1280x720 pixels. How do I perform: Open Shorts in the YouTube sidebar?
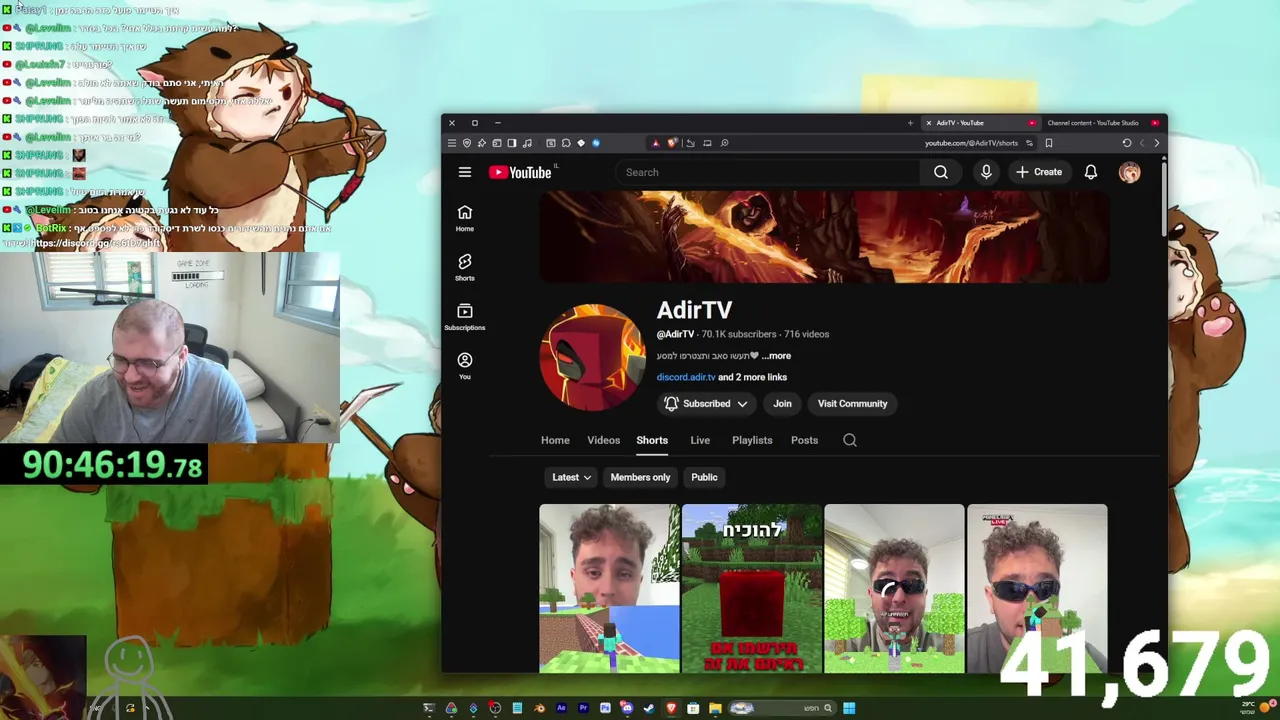[x=465, y=267]
